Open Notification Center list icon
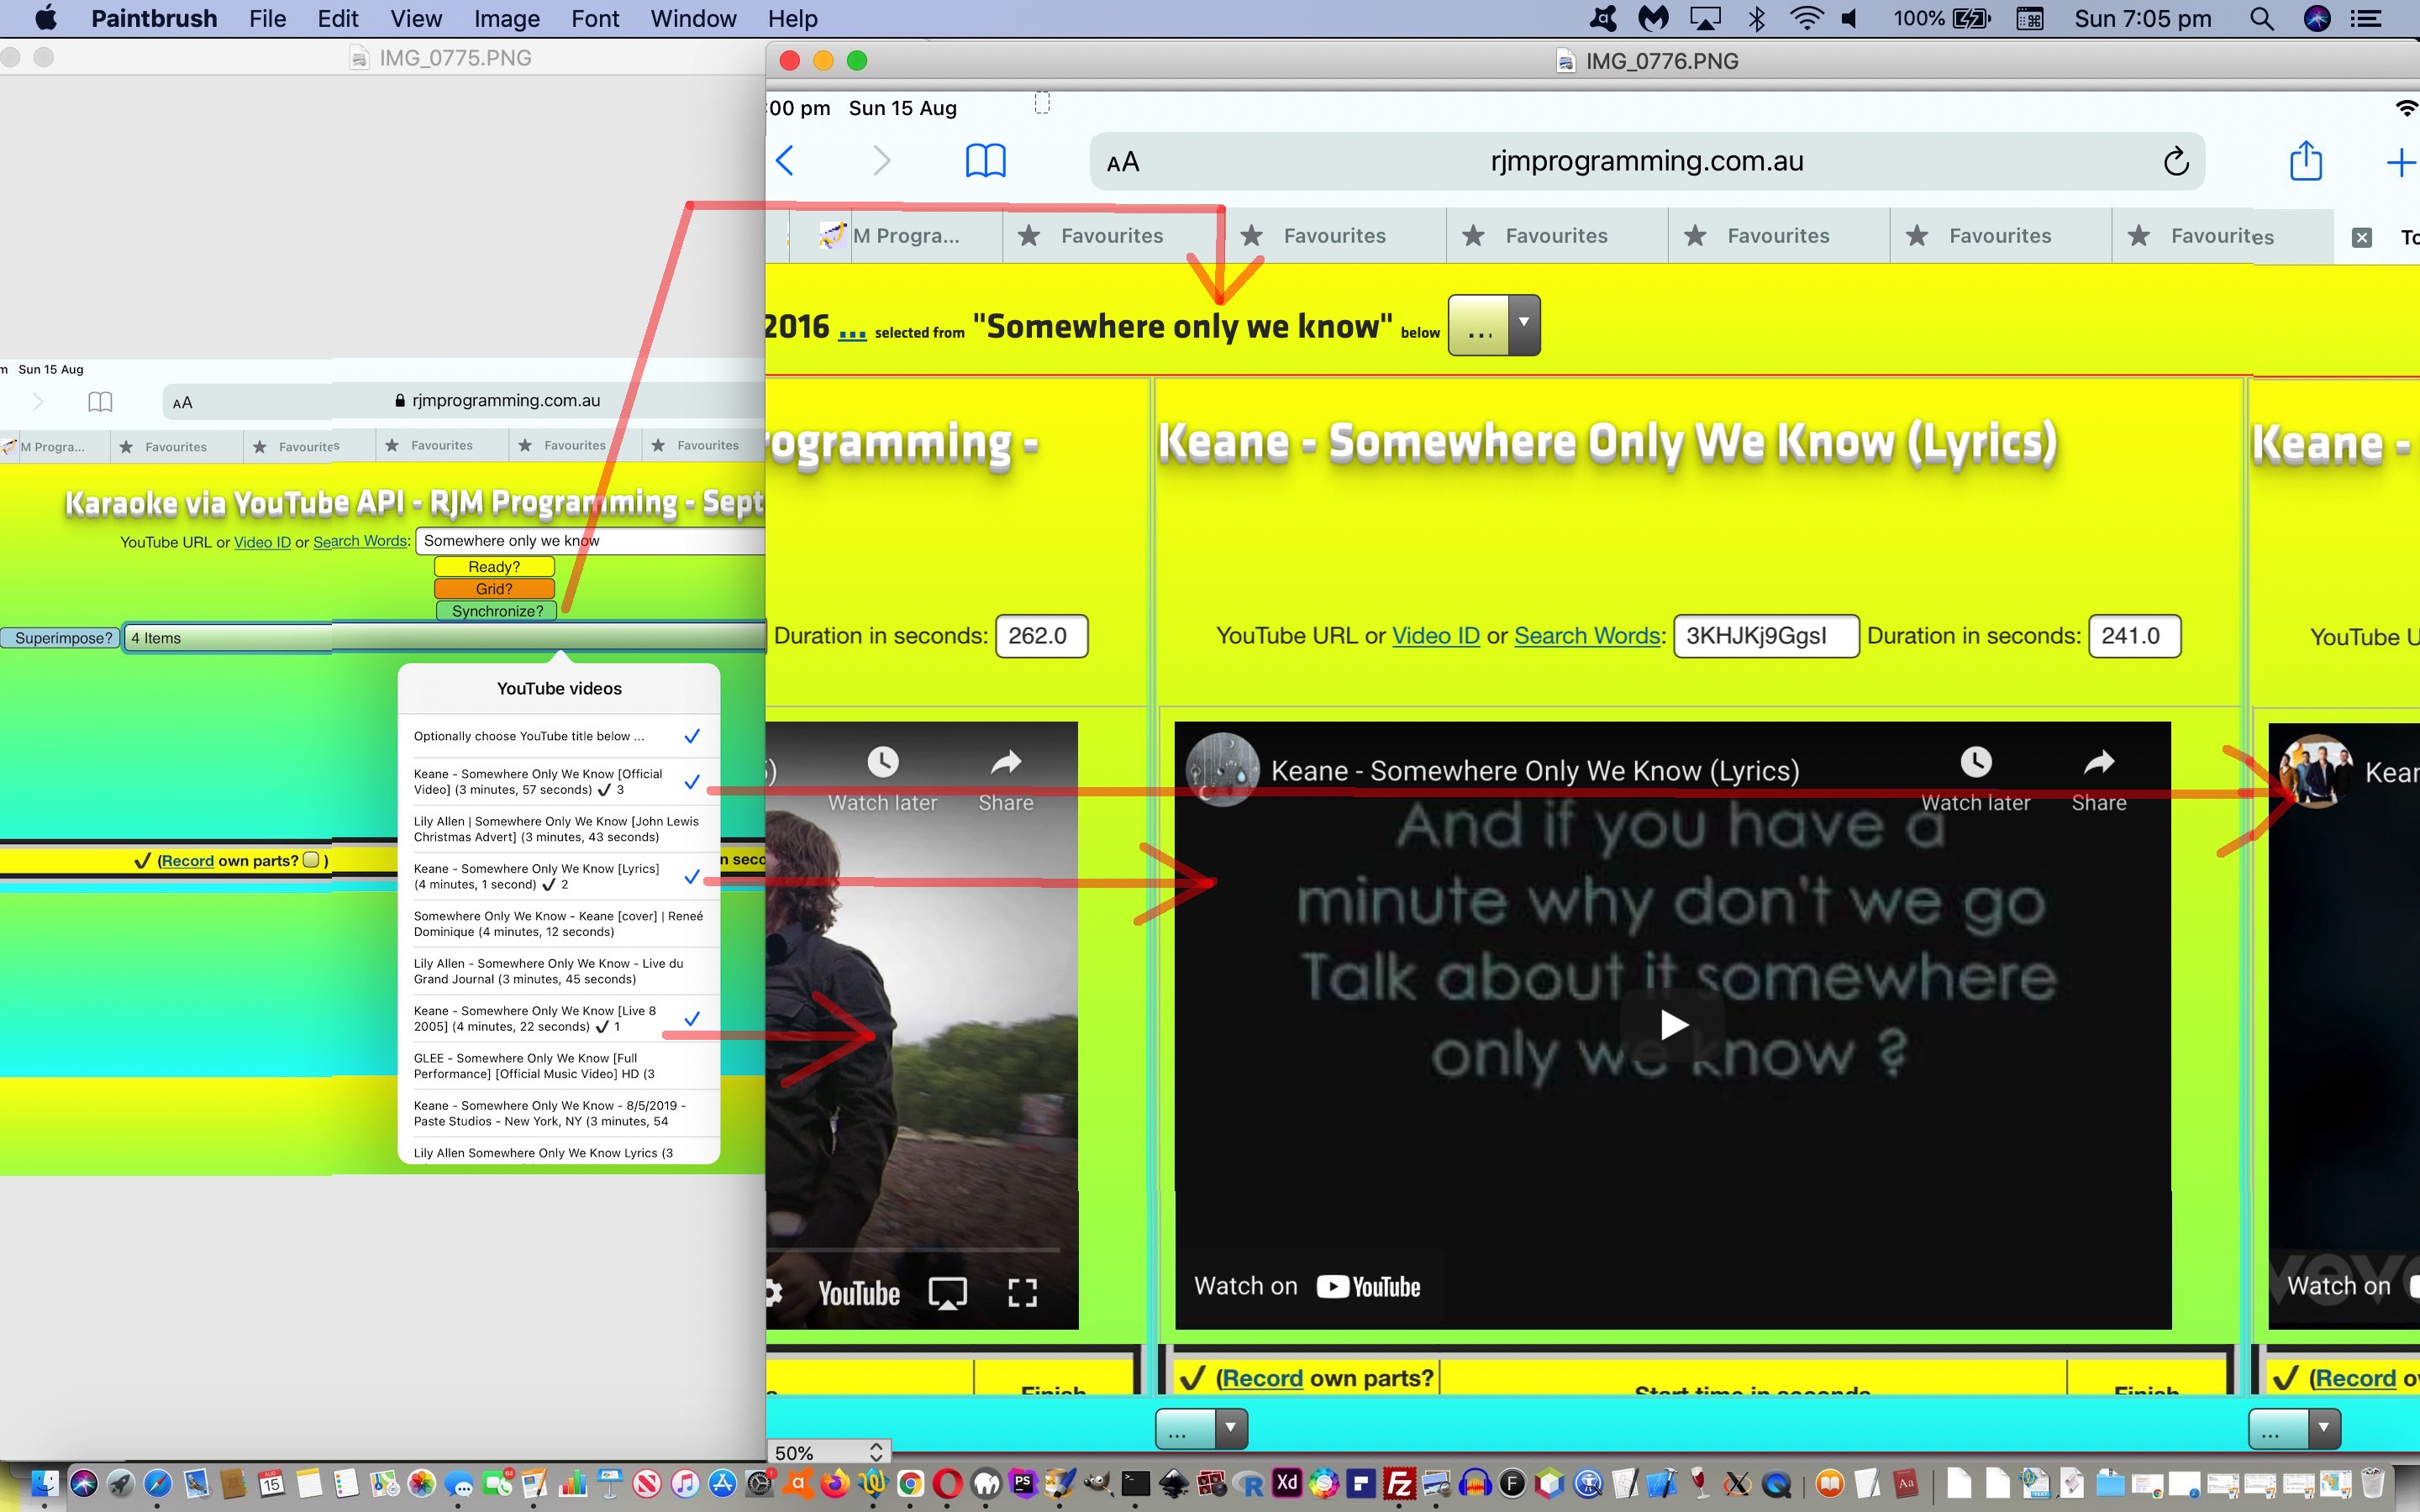 tap(2367, 19)
